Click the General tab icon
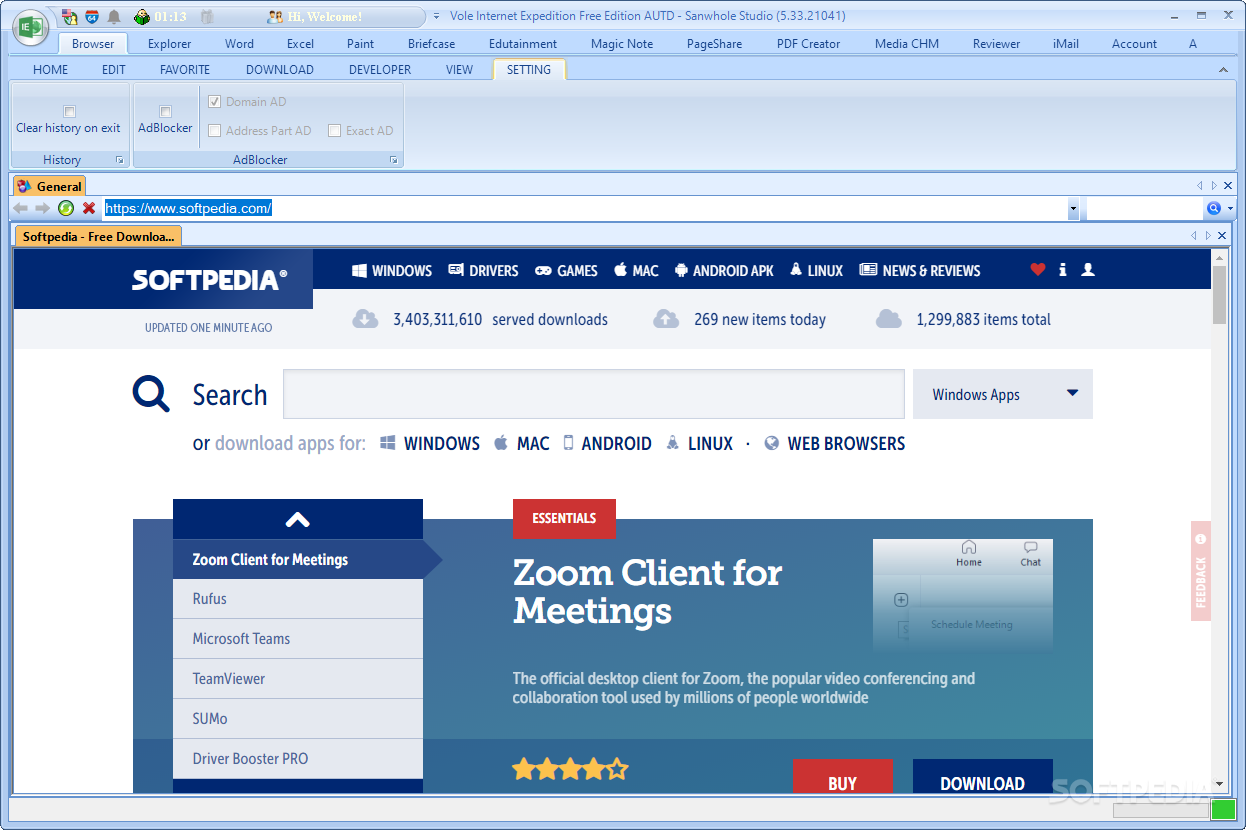 [23, 186]
